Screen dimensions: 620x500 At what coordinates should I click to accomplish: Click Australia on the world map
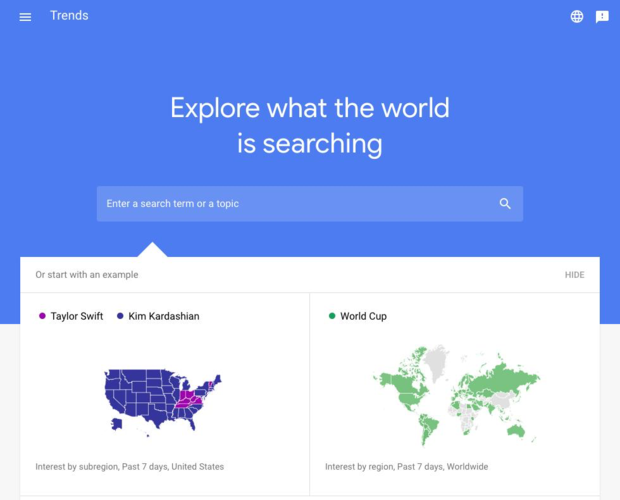point(517,431)
